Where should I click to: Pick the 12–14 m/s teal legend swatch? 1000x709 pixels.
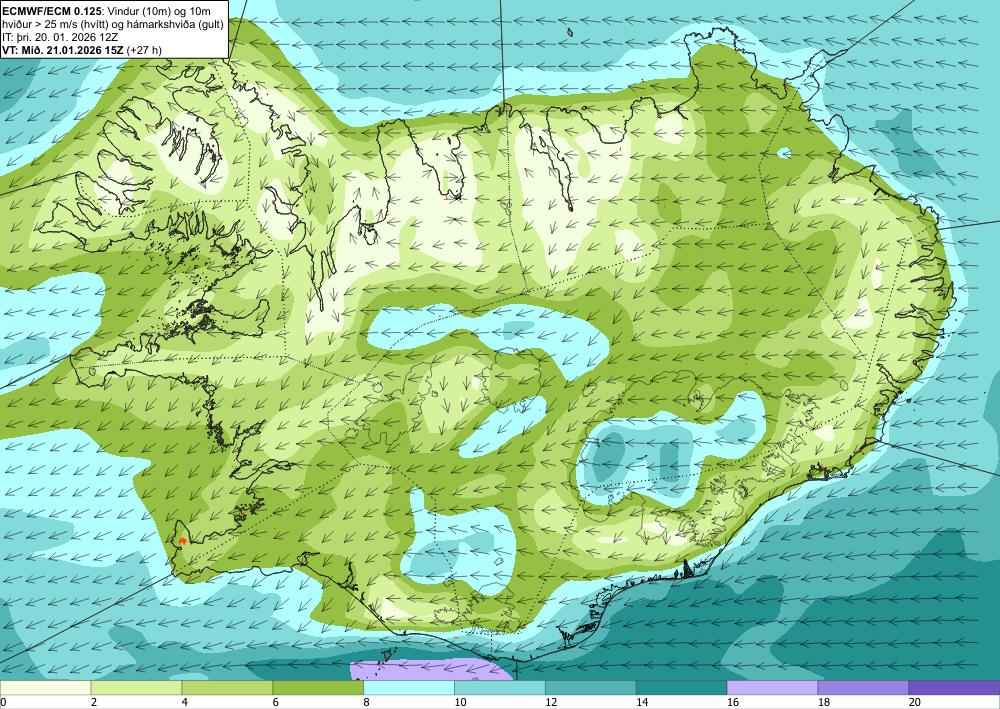591,687
